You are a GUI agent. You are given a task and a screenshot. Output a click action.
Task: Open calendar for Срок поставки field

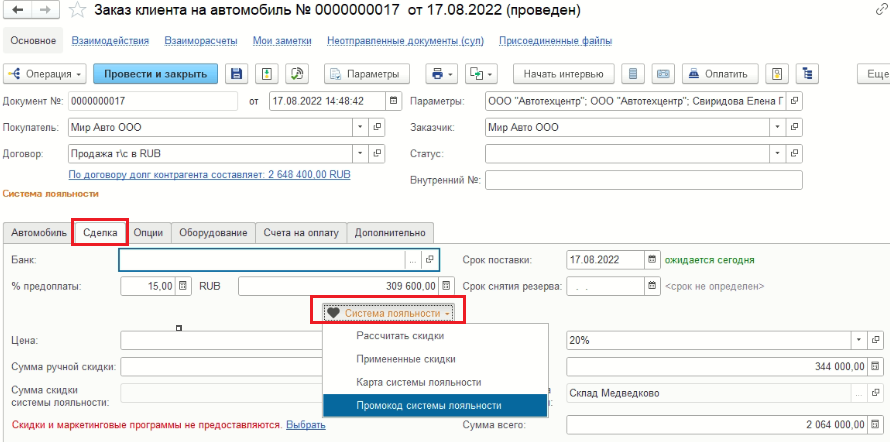tap(653, 259)
